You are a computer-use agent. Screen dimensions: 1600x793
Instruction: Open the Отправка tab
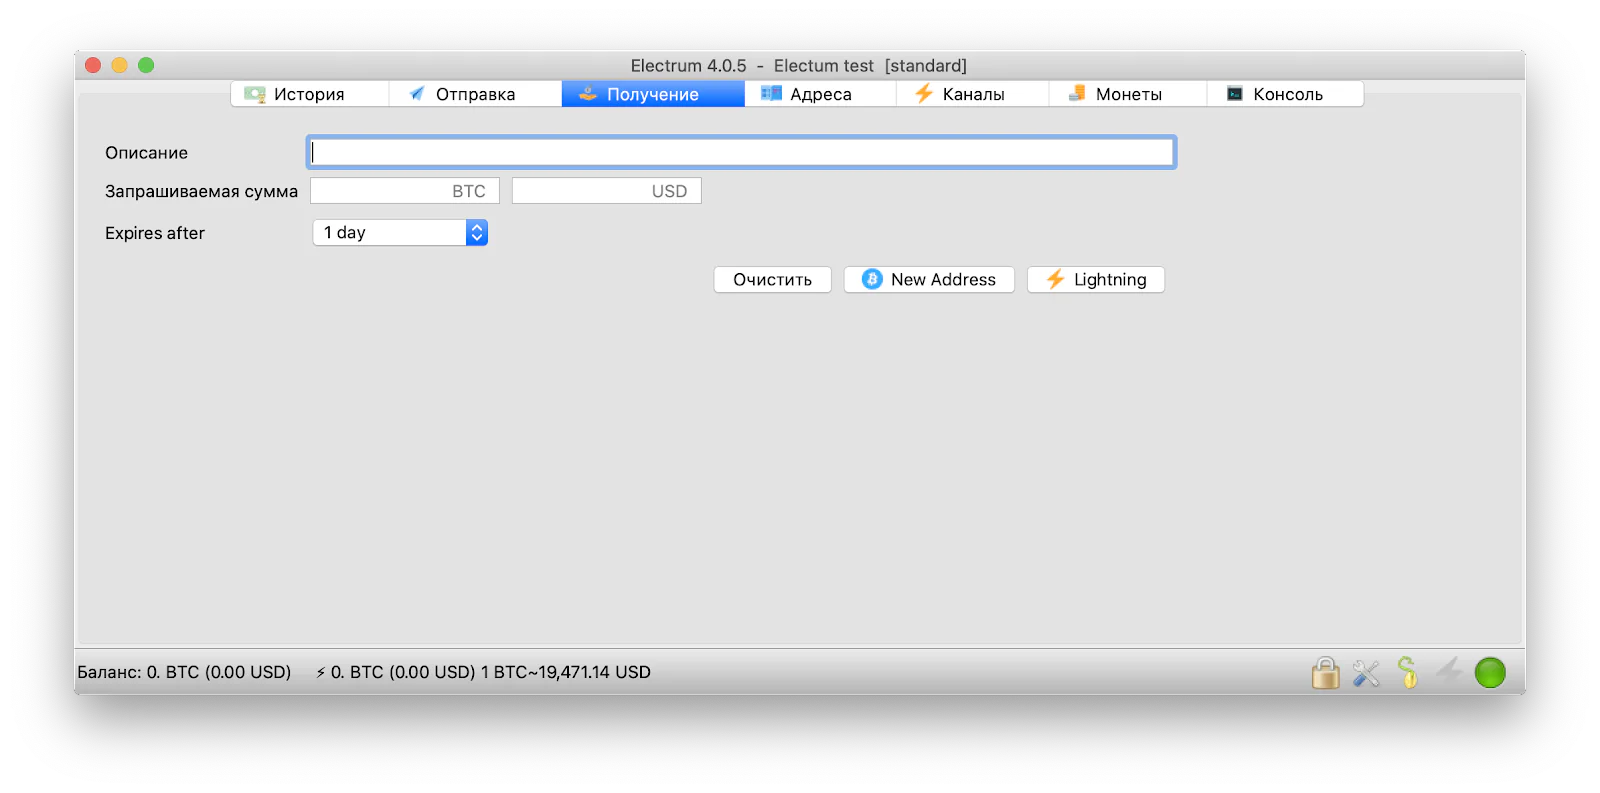(x=475, y=94)
